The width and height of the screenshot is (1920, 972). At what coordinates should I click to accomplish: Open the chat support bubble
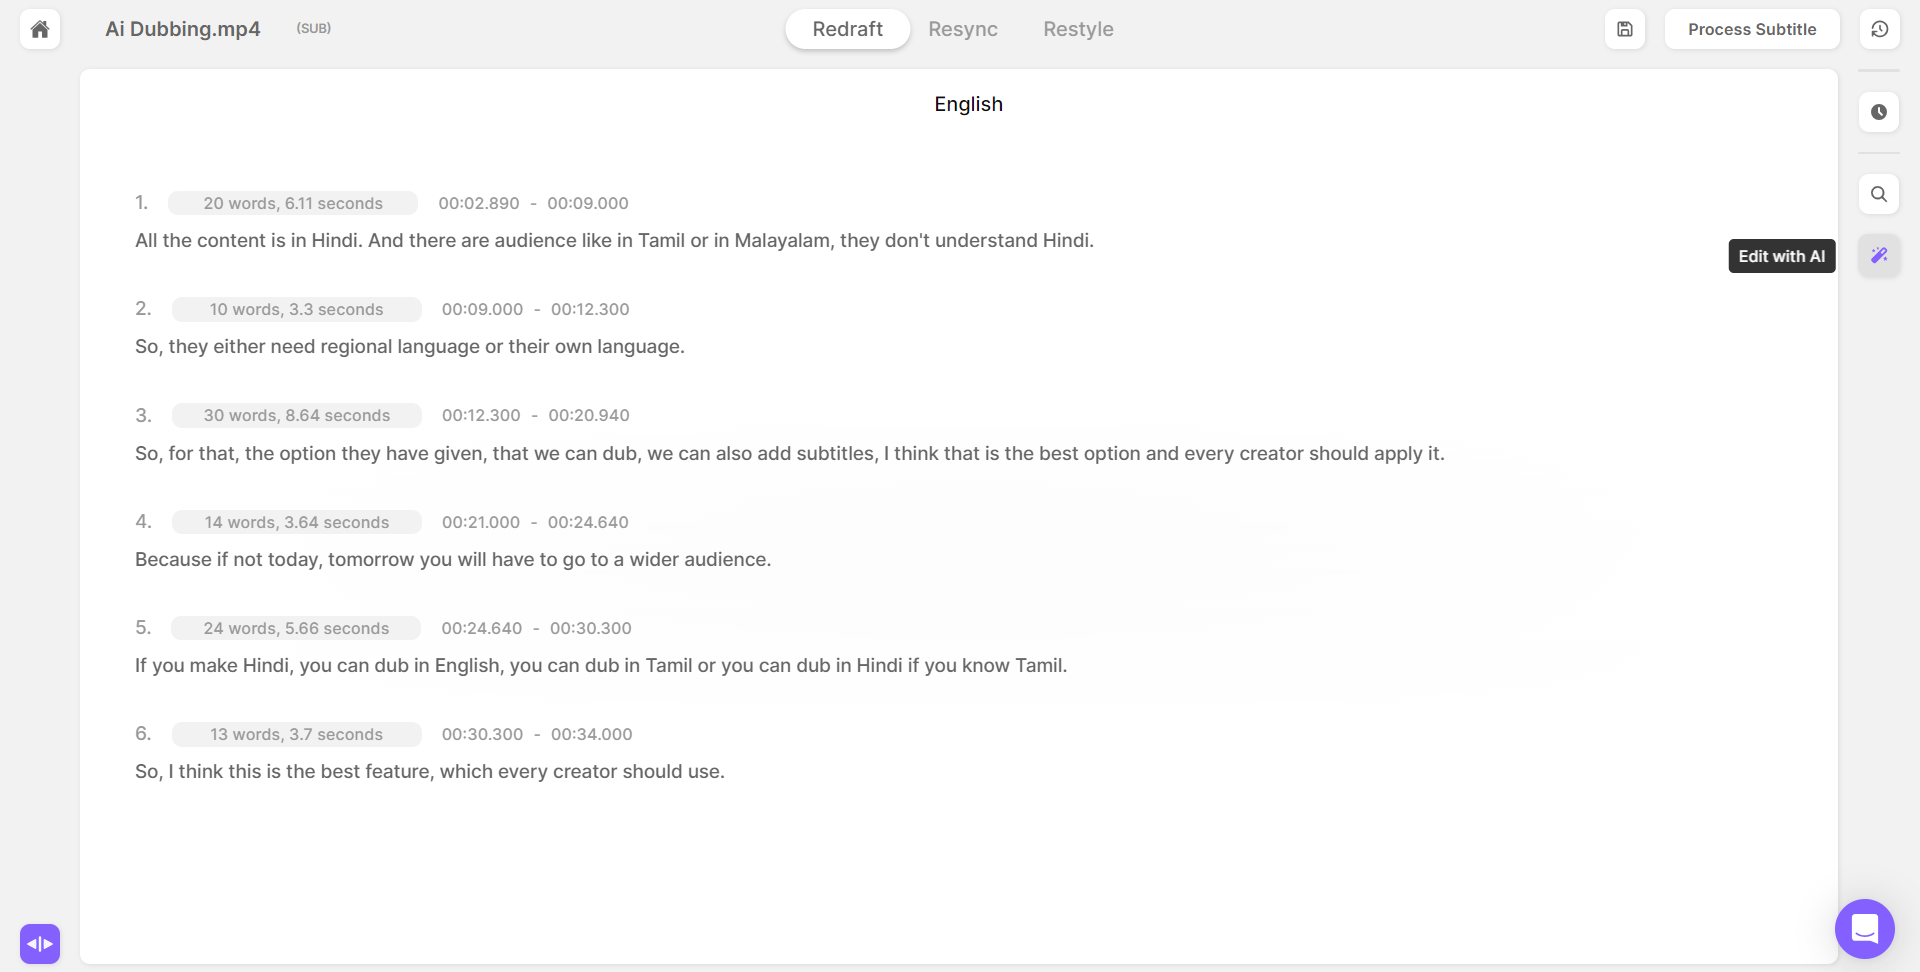point(1864,929)
